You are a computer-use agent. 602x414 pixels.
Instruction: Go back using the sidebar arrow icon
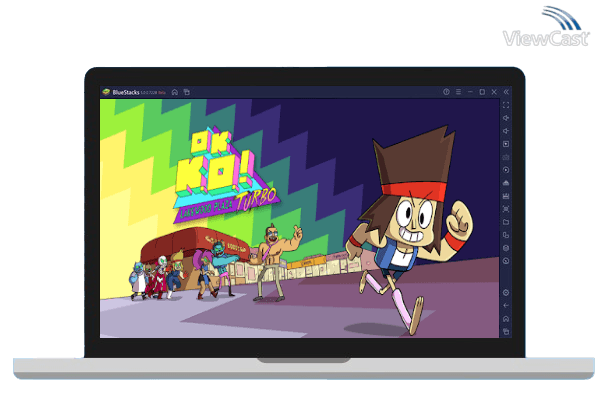[x=506, y=306]
